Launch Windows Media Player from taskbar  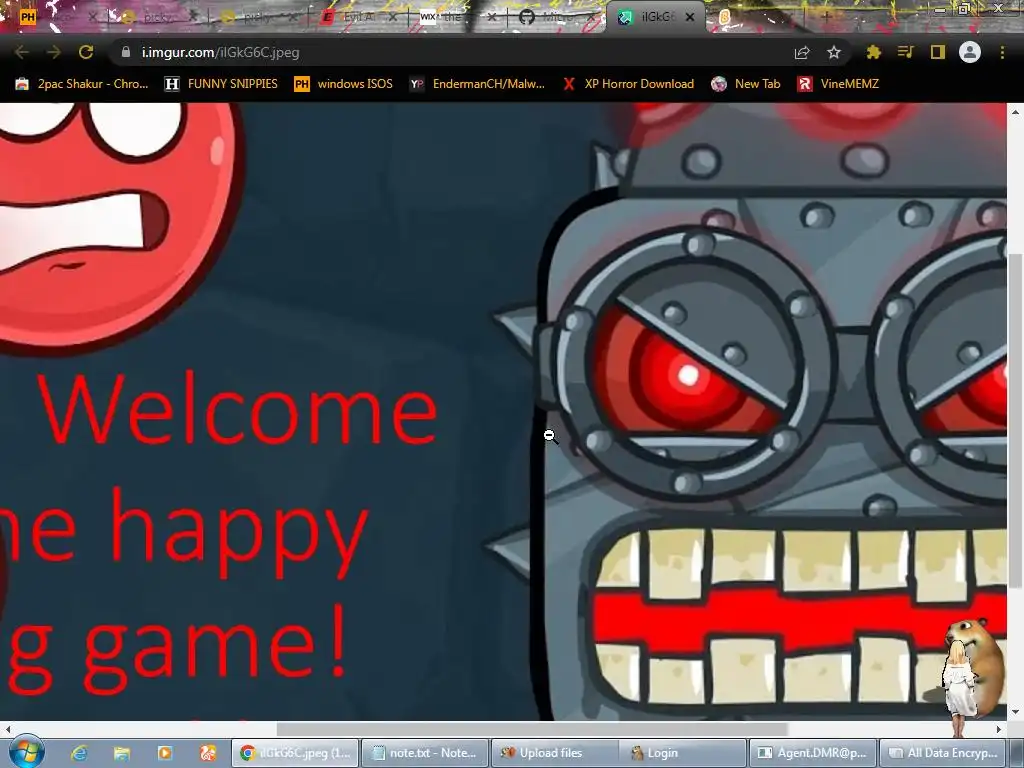point(165,753)
